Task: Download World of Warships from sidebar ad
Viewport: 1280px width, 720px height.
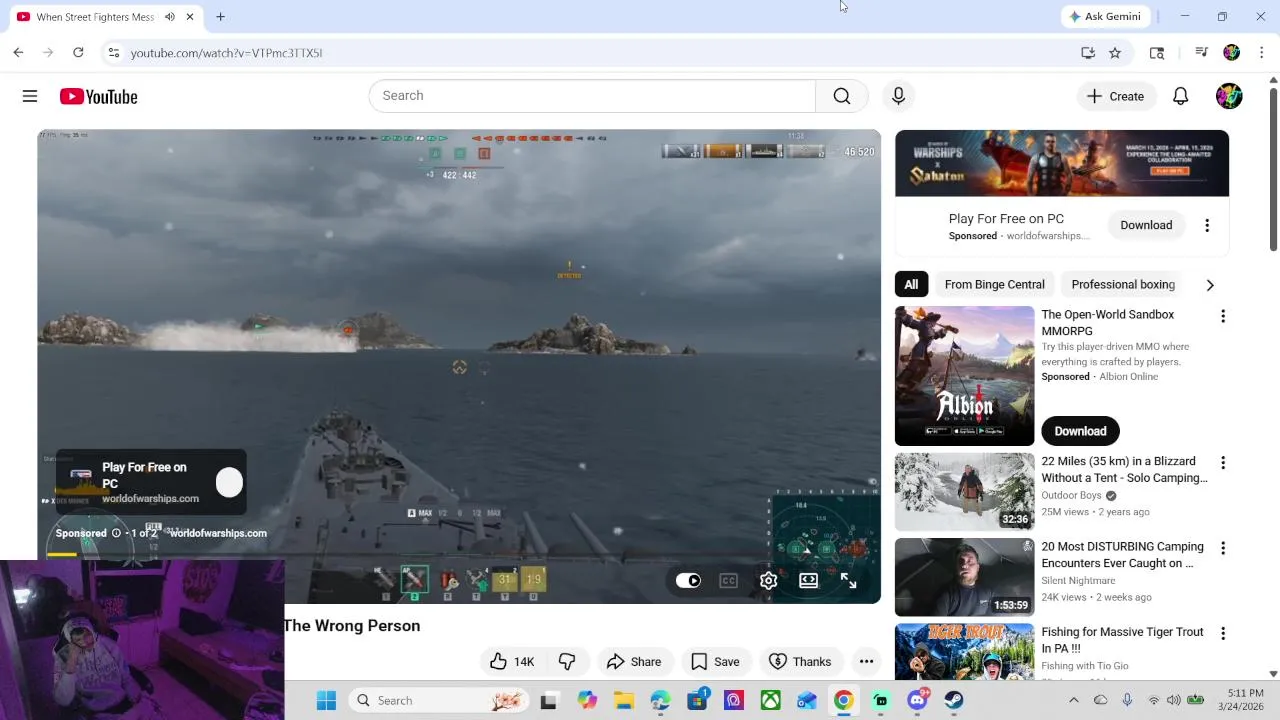Action: pyautogui.click(x=1146, y=225)
